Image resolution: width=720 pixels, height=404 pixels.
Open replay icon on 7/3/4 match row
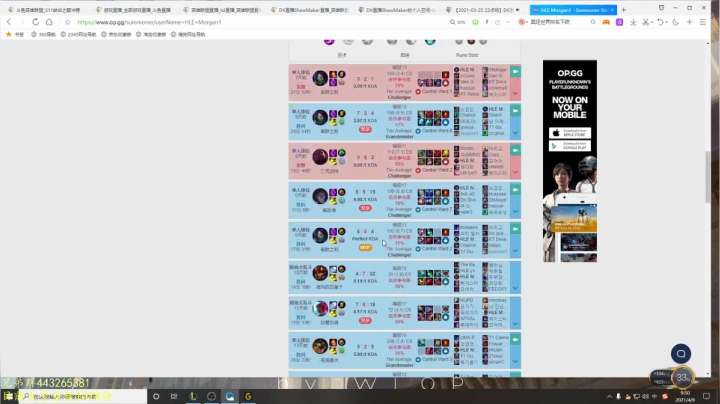click(515, 111)
